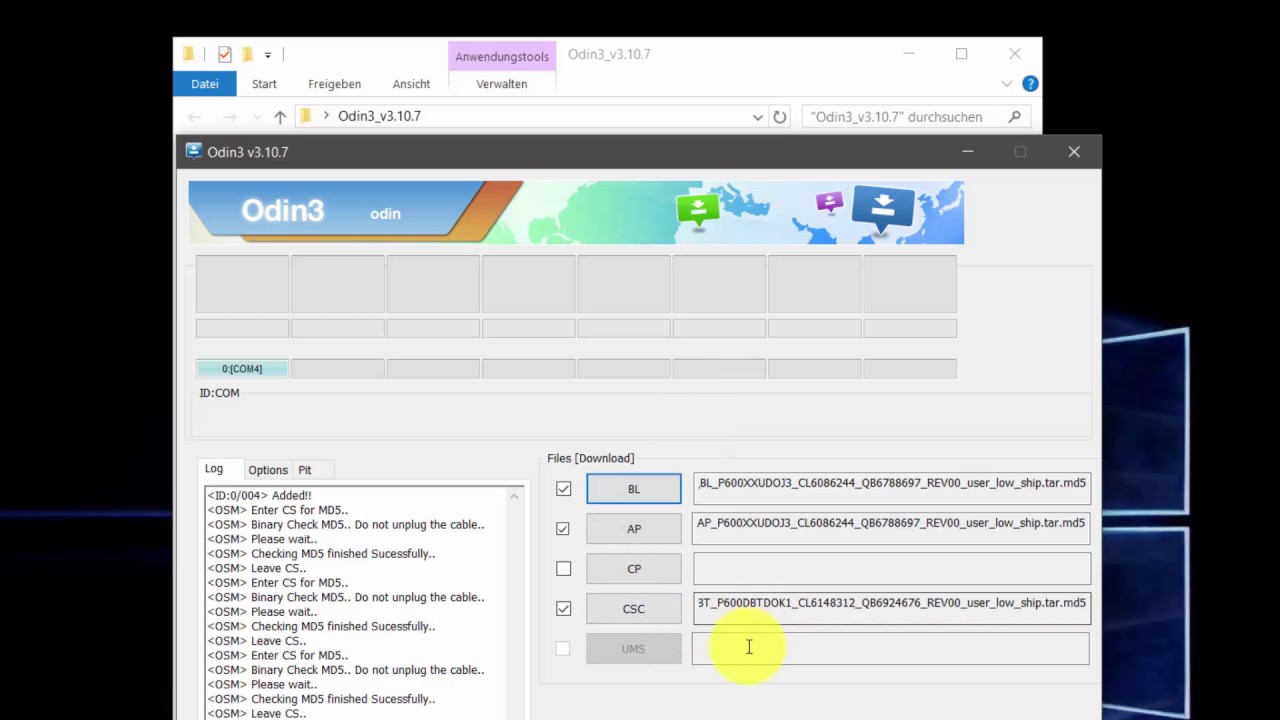The height and width of the screenshot is (720, 1280).
Task: Open the Pit tab
Action: [305, 470]
